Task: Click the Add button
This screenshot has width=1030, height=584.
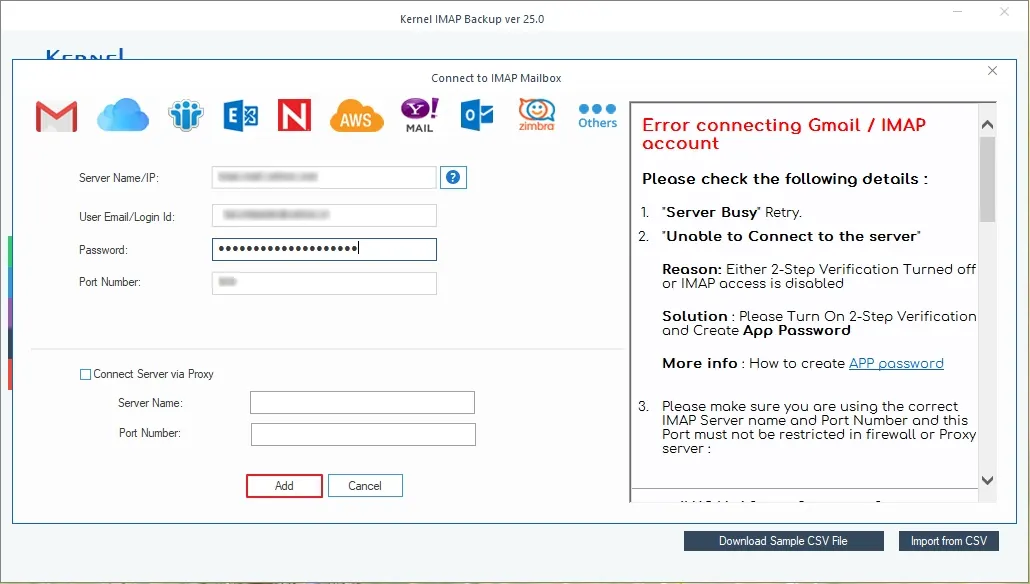Action: pyautogui.click(x=284, y=486)
